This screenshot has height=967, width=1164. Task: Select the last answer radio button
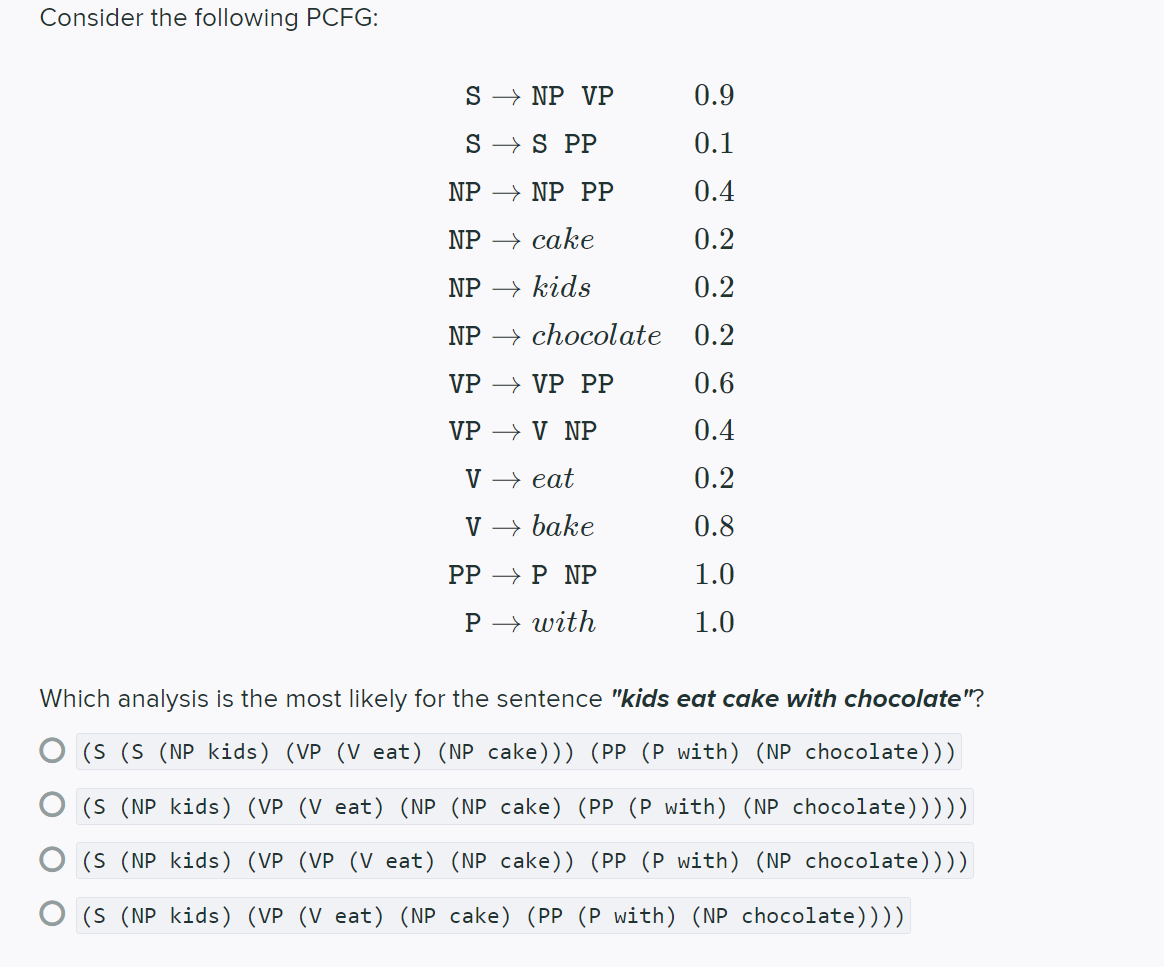pyautogui.click(x=52, y=912)
